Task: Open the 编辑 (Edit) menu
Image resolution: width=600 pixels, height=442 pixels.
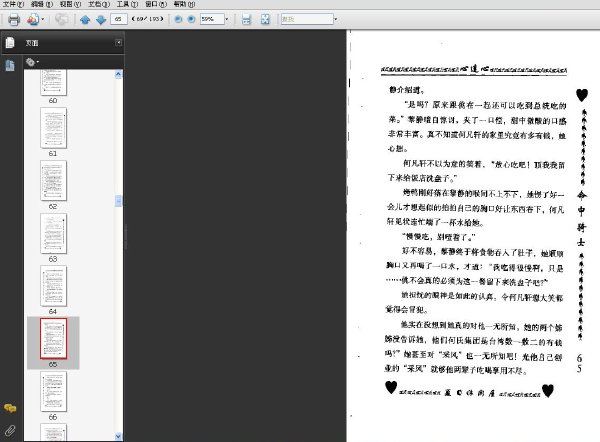Action: pyautogui.click(x=41, y=4)
